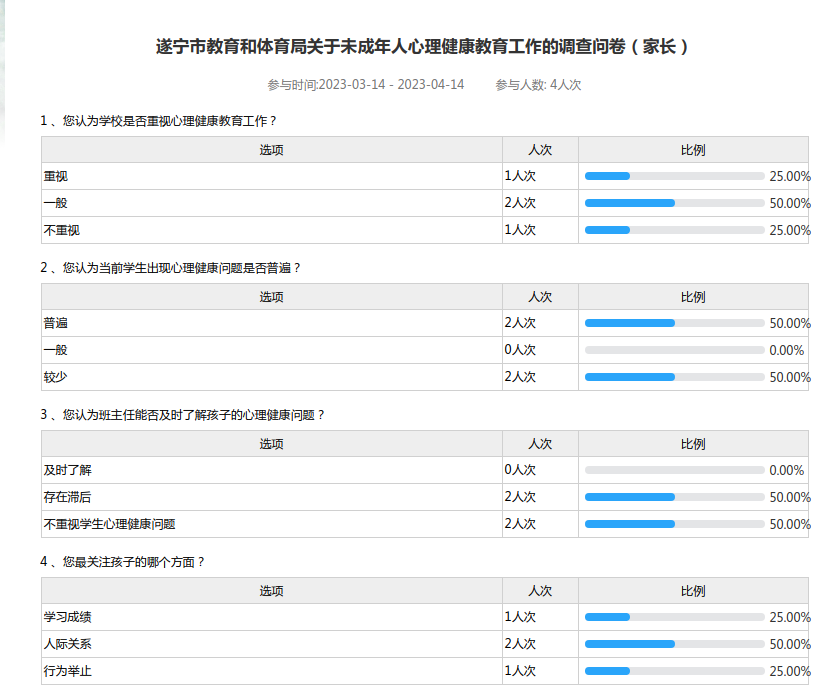
Task: Click the survey title heading at the top
Action: point(423,47)
